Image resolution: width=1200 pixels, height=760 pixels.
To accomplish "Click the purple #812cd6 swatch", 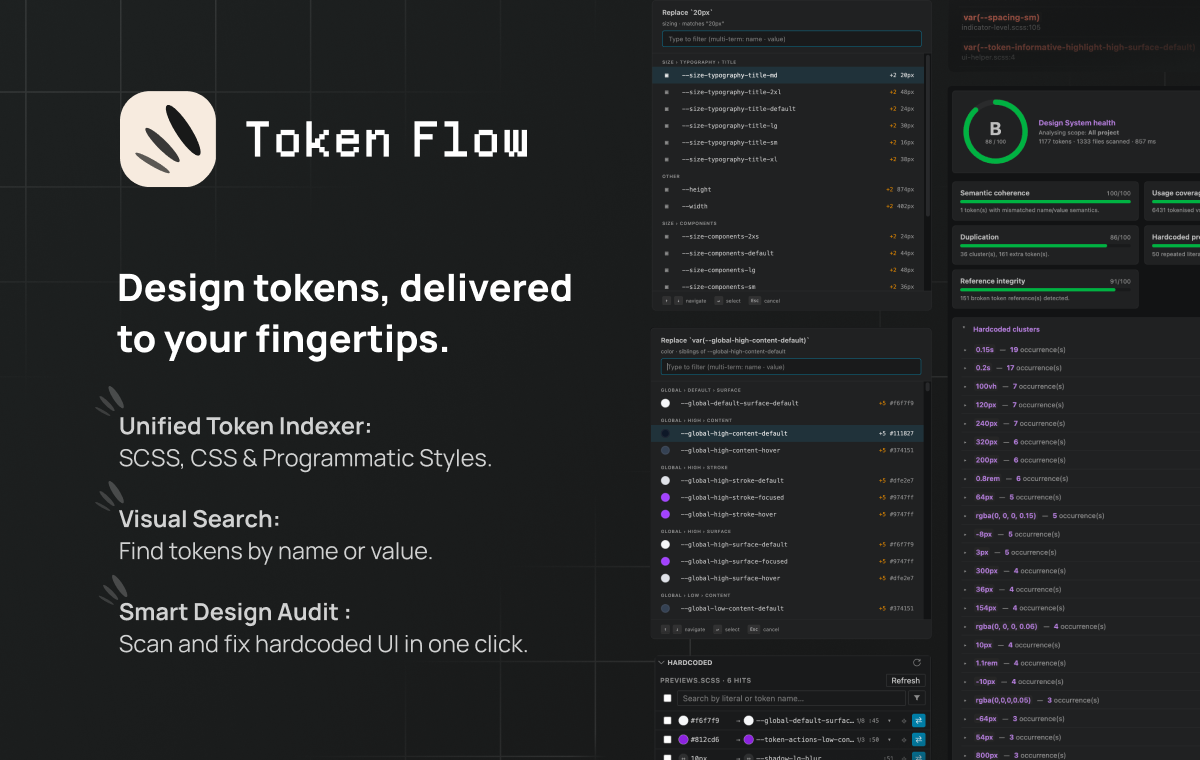I will [683, 739].
